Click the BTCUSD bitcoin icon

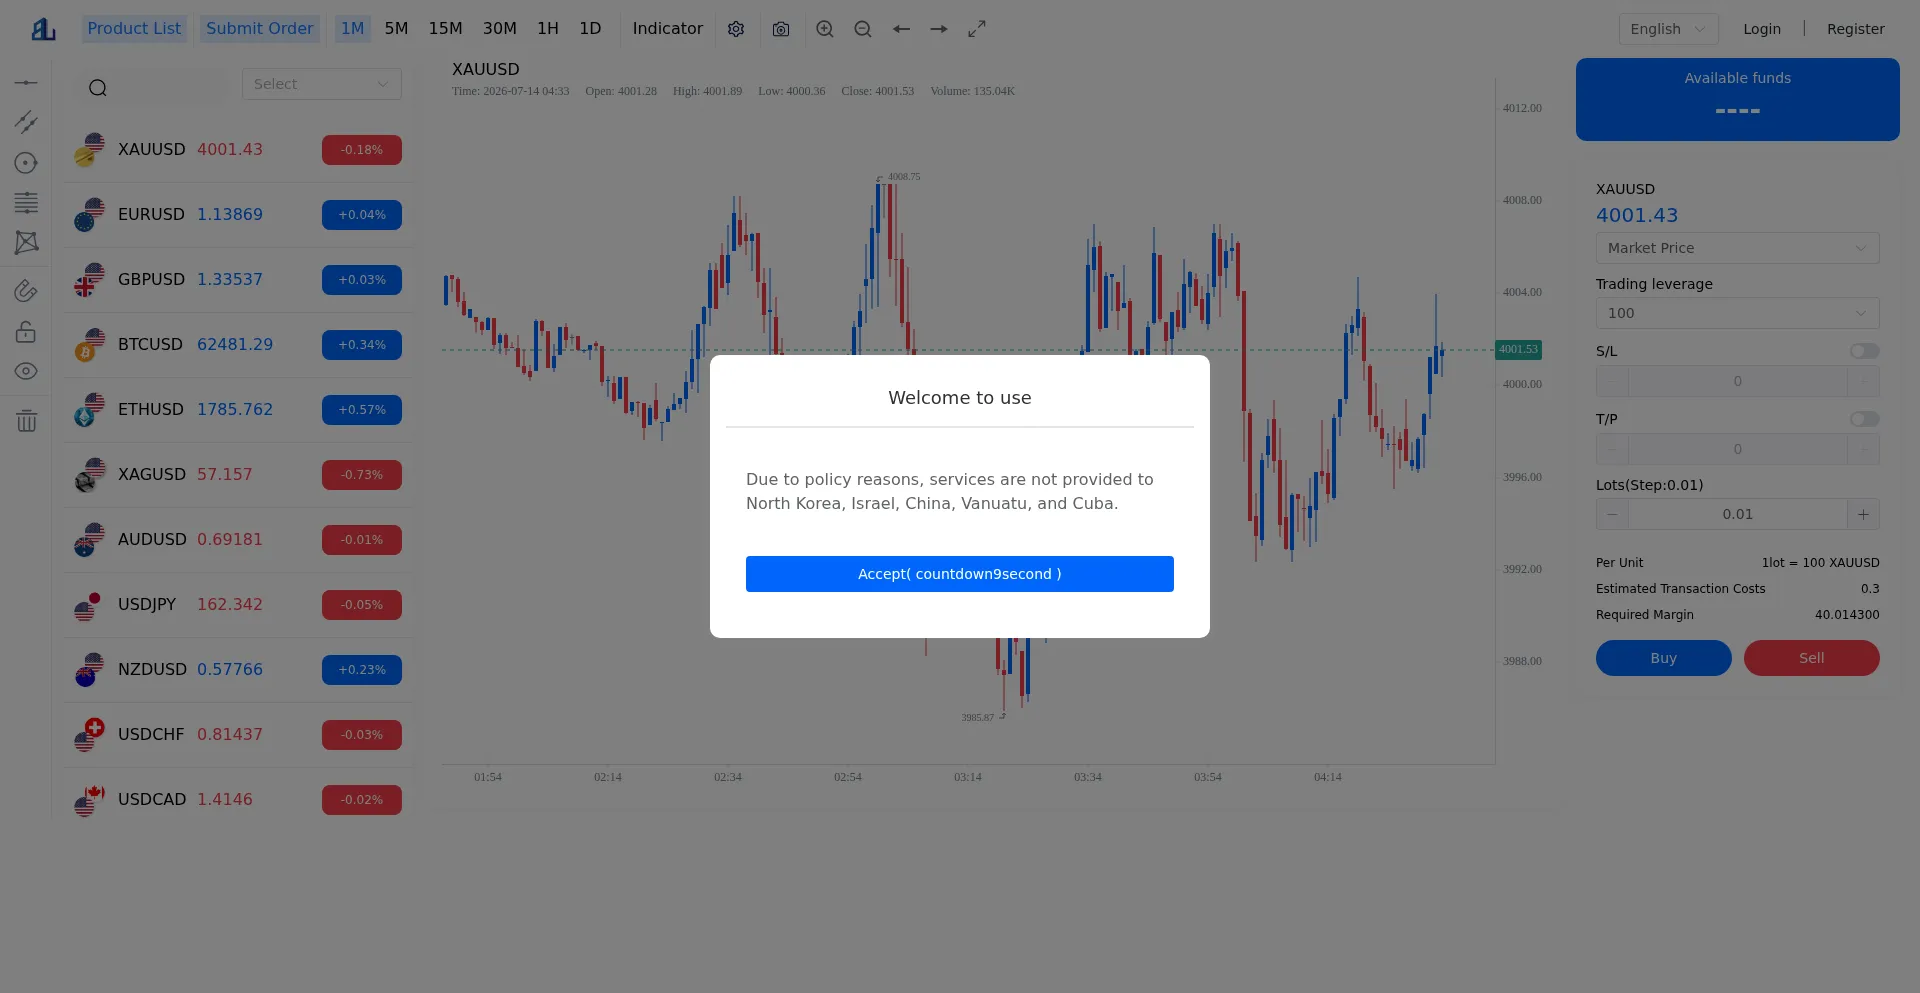click(89, 345)
